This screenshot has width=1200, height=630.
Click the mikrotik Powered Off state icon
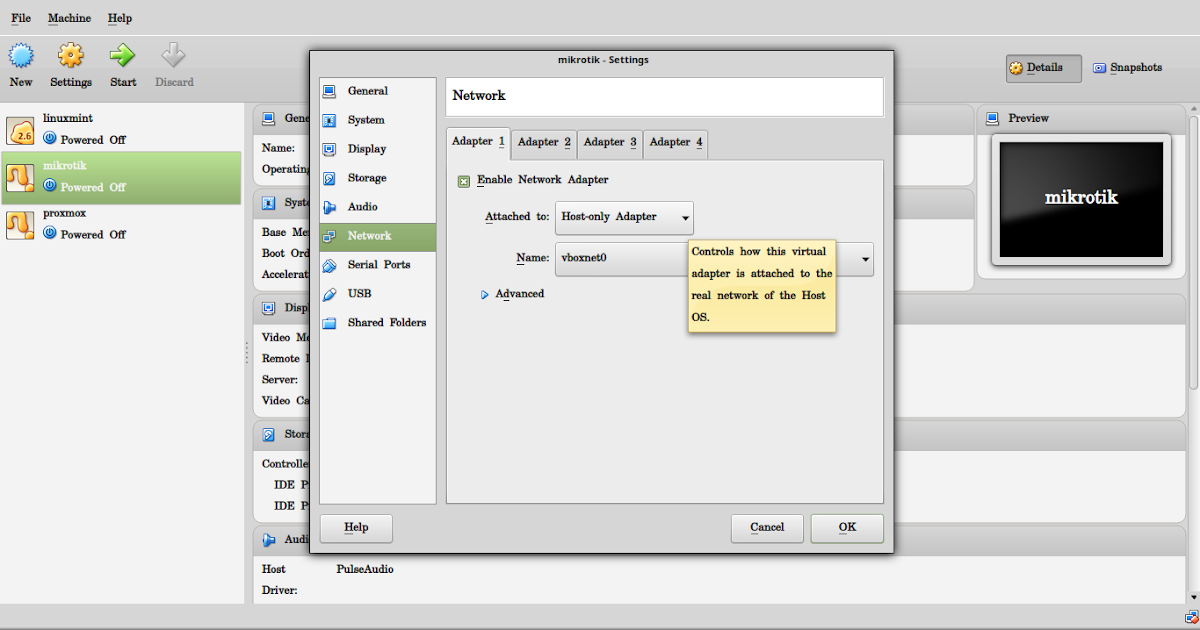pyautogui.click(x=49, y=186)
